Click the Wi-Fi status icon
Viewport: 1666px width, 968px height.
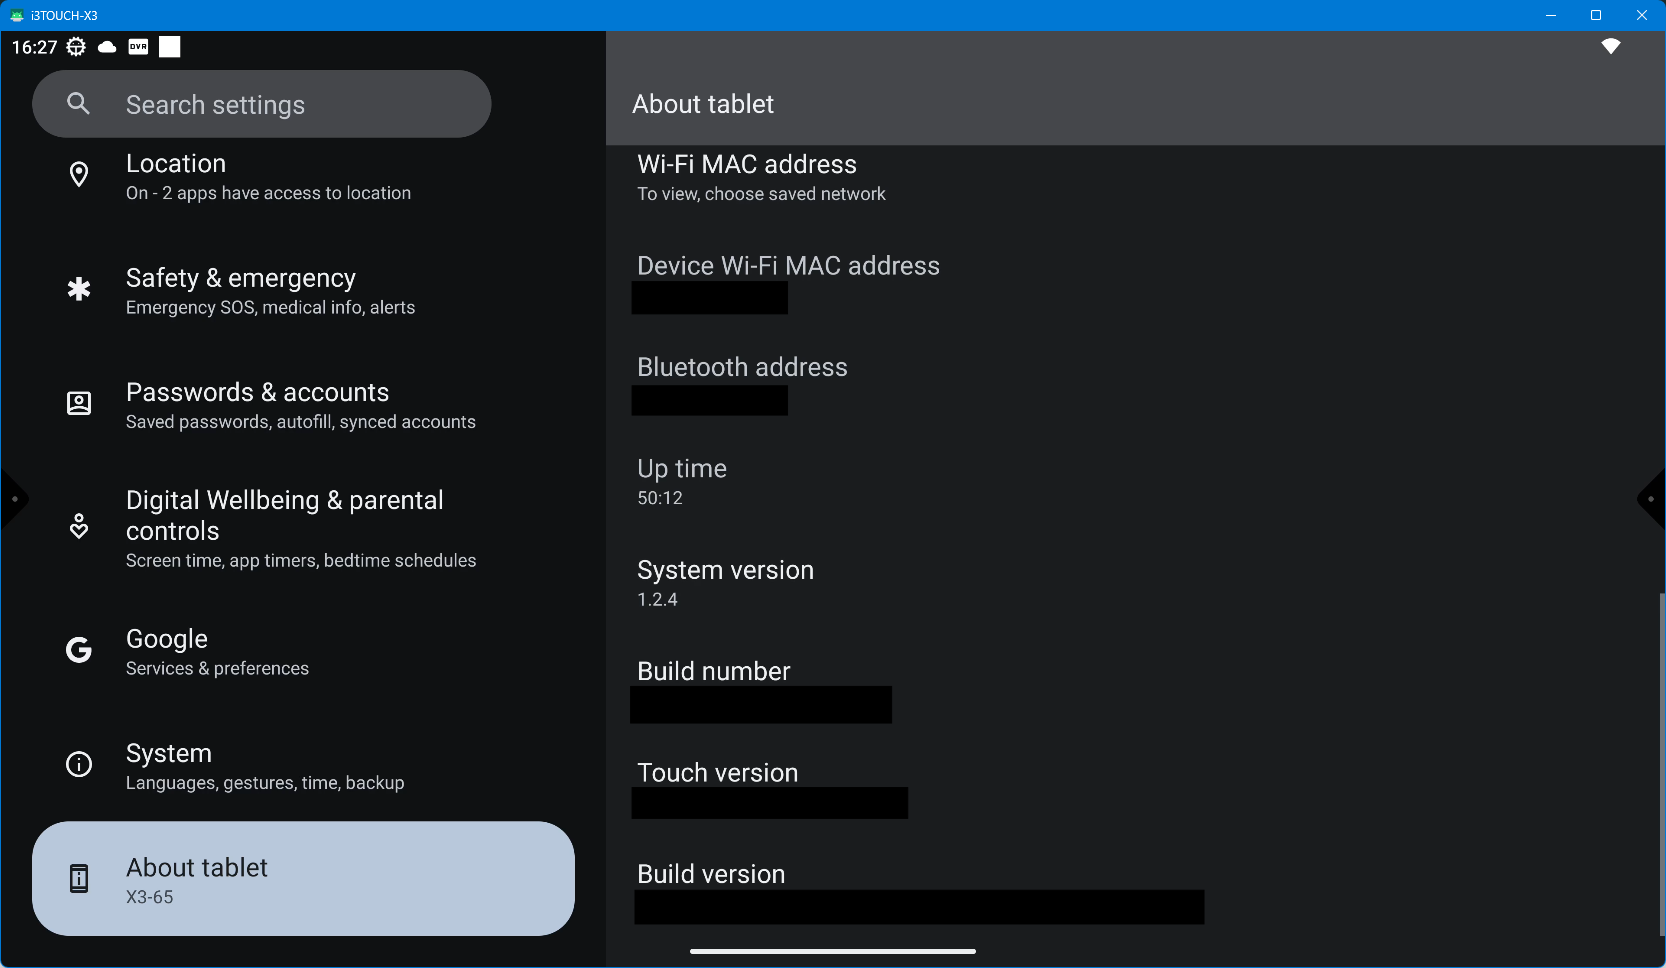click(x=1610, y=47)
